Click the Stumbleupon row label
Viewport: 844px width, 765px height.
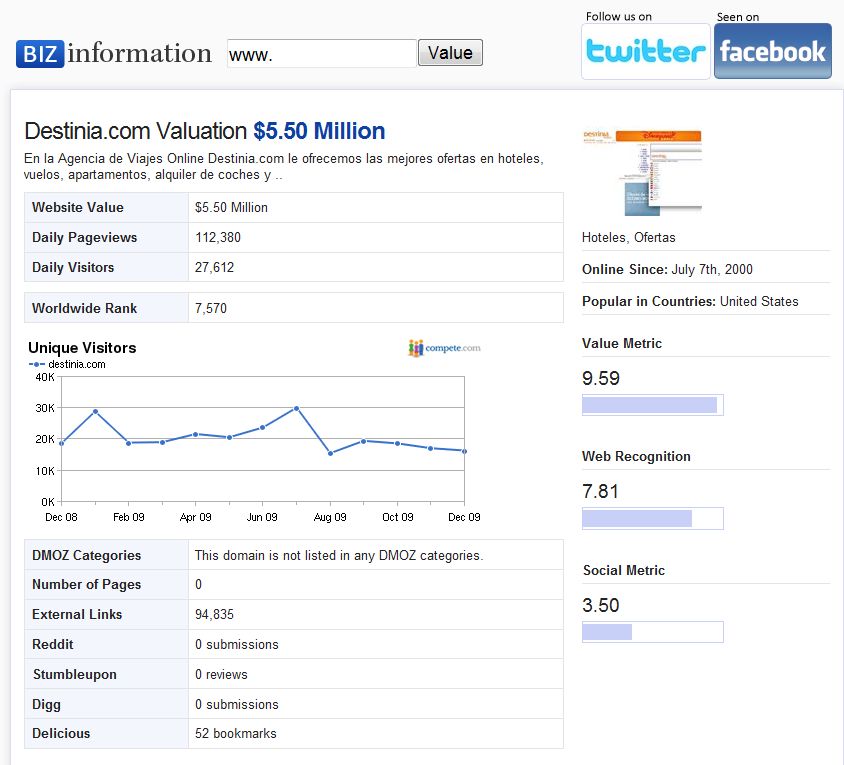(x=75, y=675)
